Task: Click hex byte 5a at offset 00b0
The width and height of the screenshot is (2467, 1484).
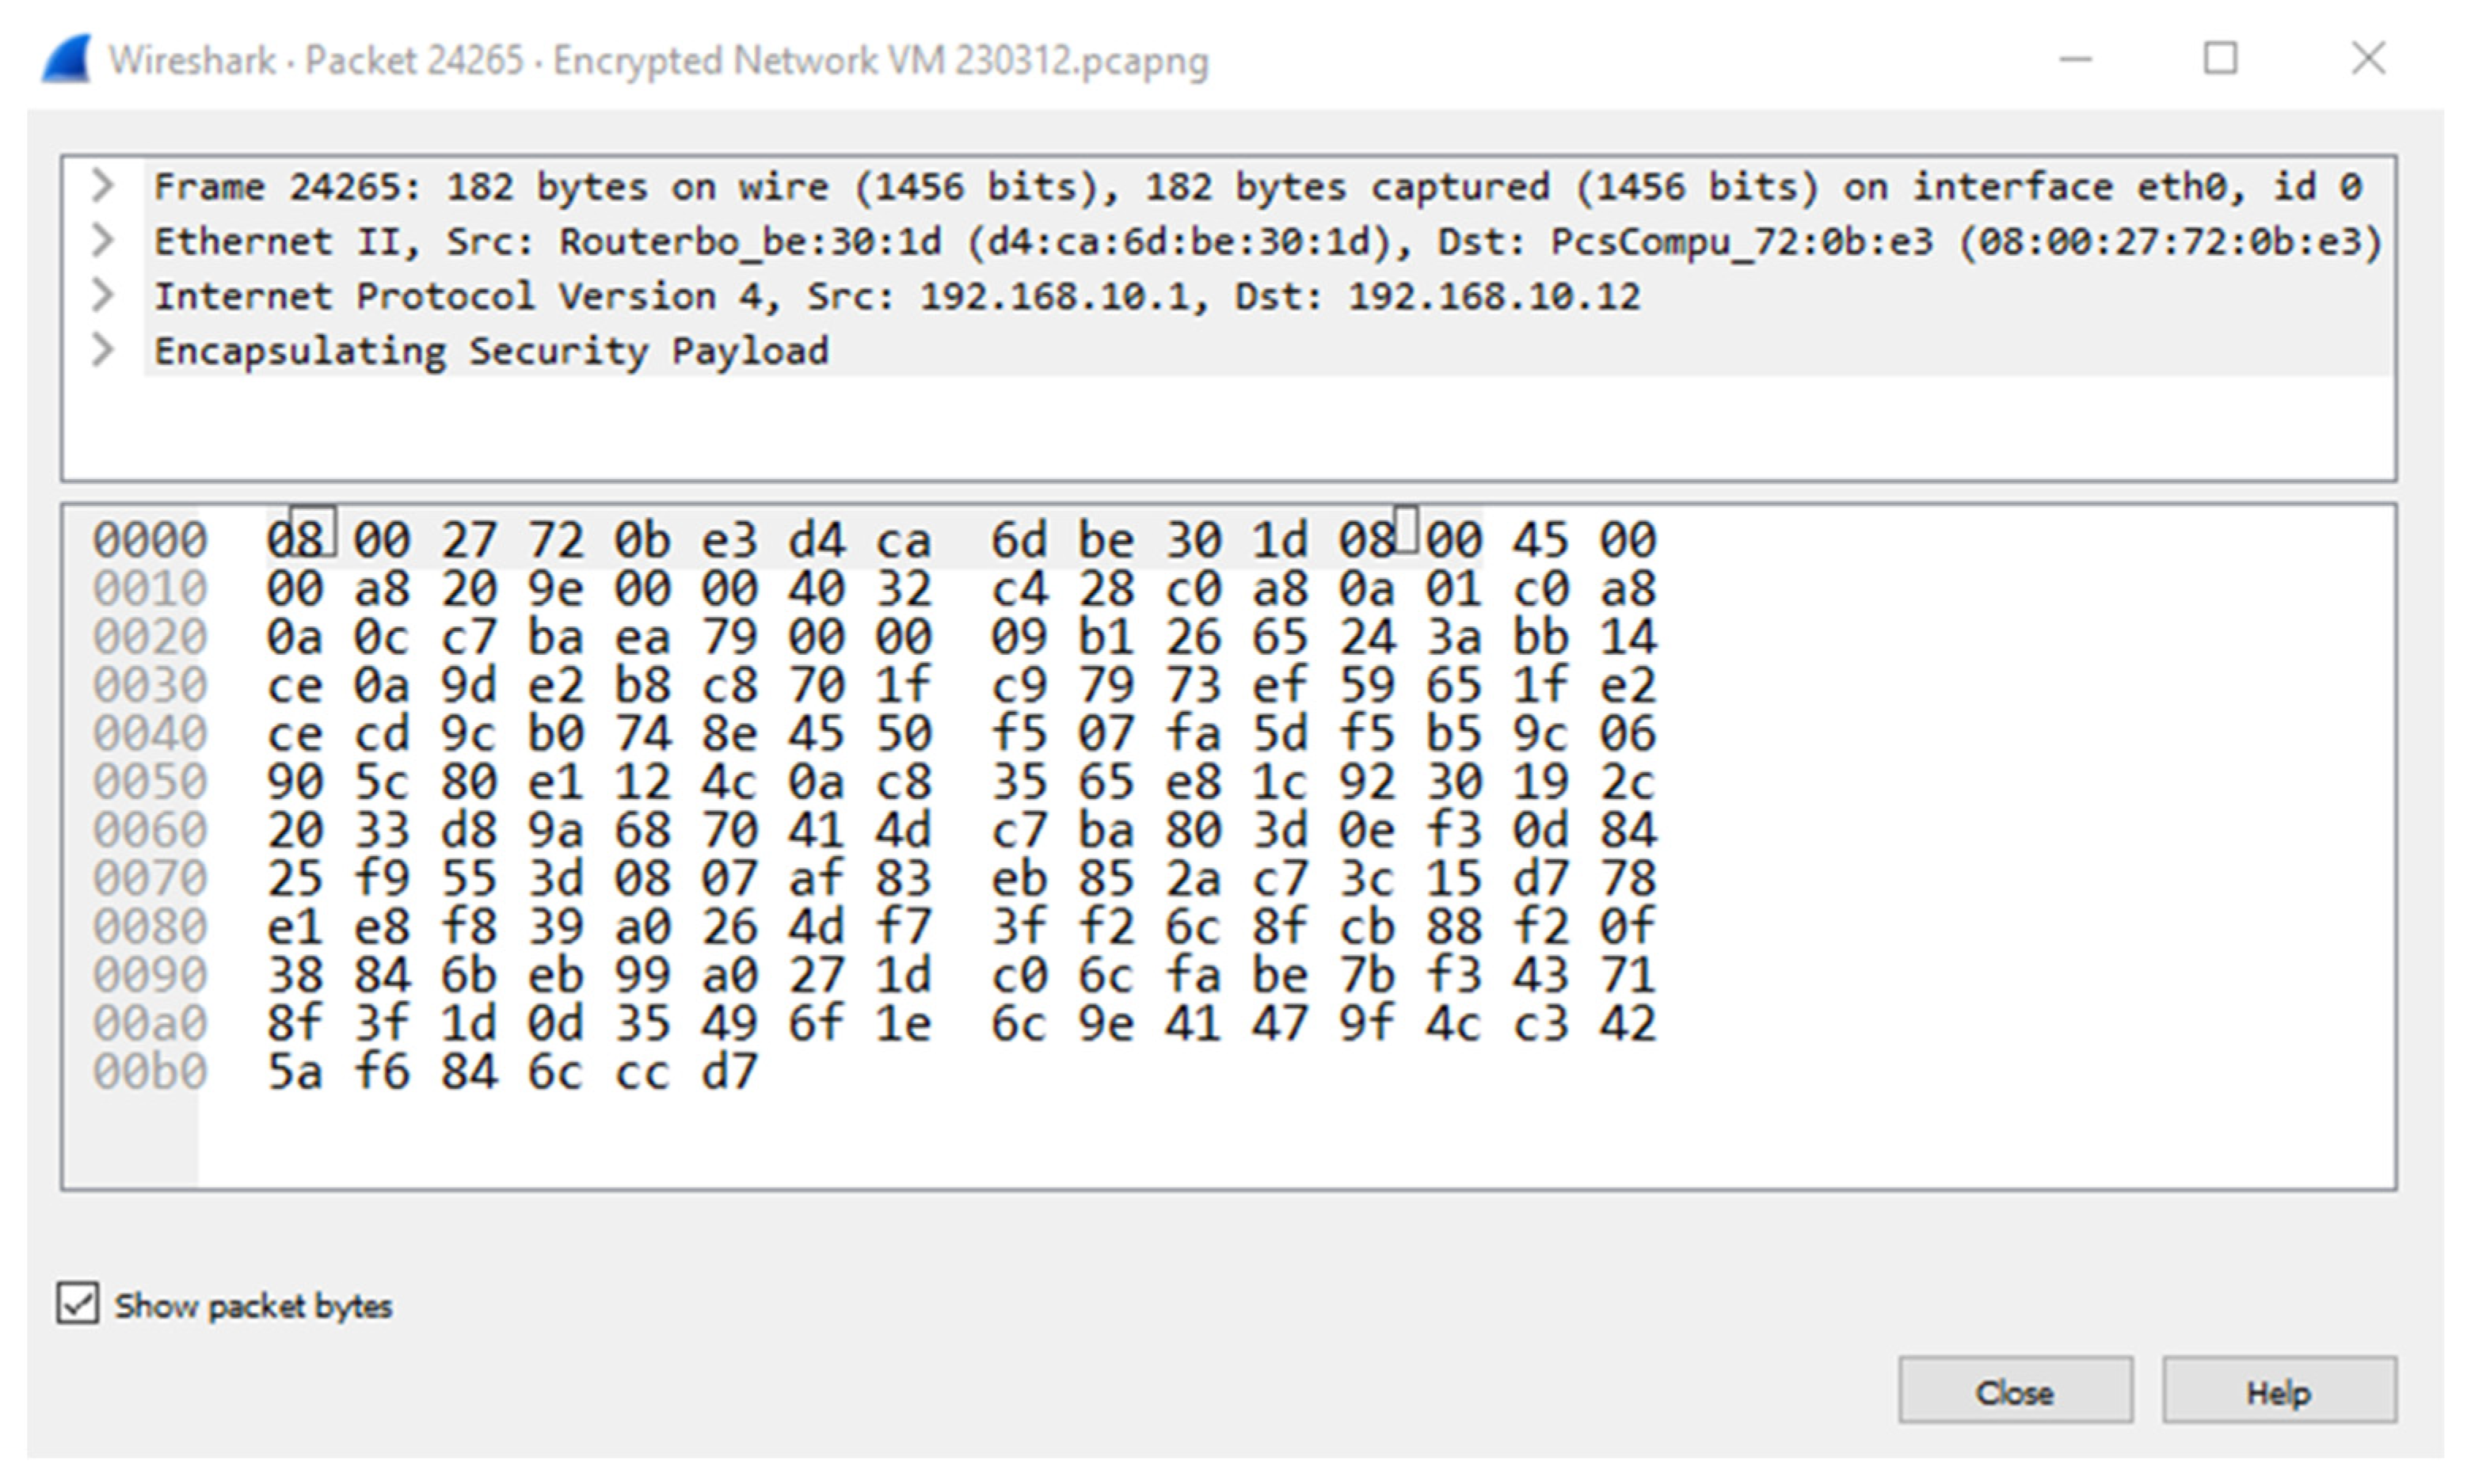Action: (x=295, y=1073)
